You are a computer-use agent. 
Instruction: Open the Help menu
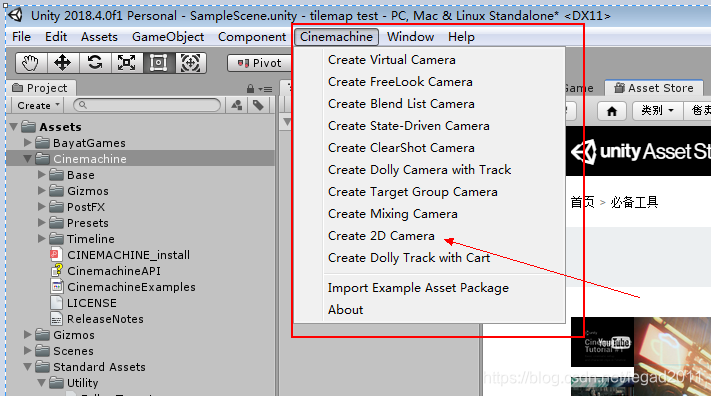(461, 37)
